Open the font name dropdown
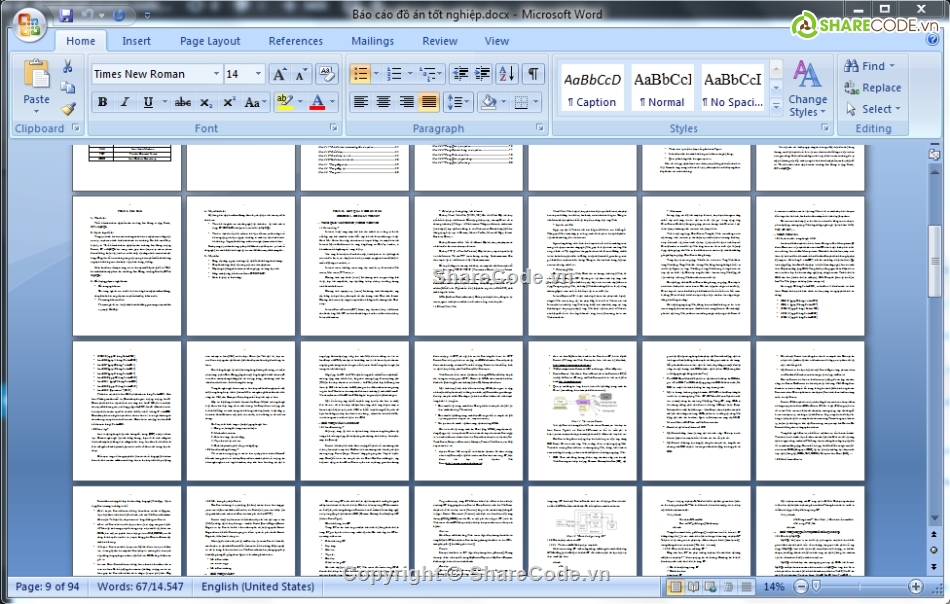950x604 pixels. tap(216, 74)
